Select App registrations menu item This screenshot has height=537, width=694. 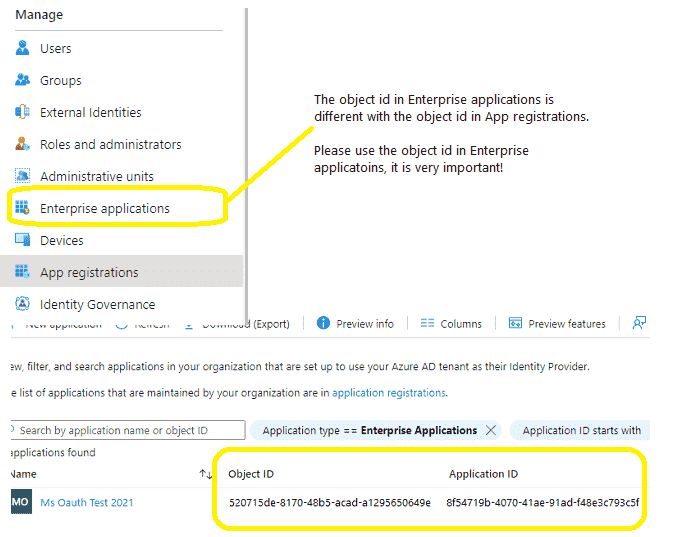pos(122,271)
